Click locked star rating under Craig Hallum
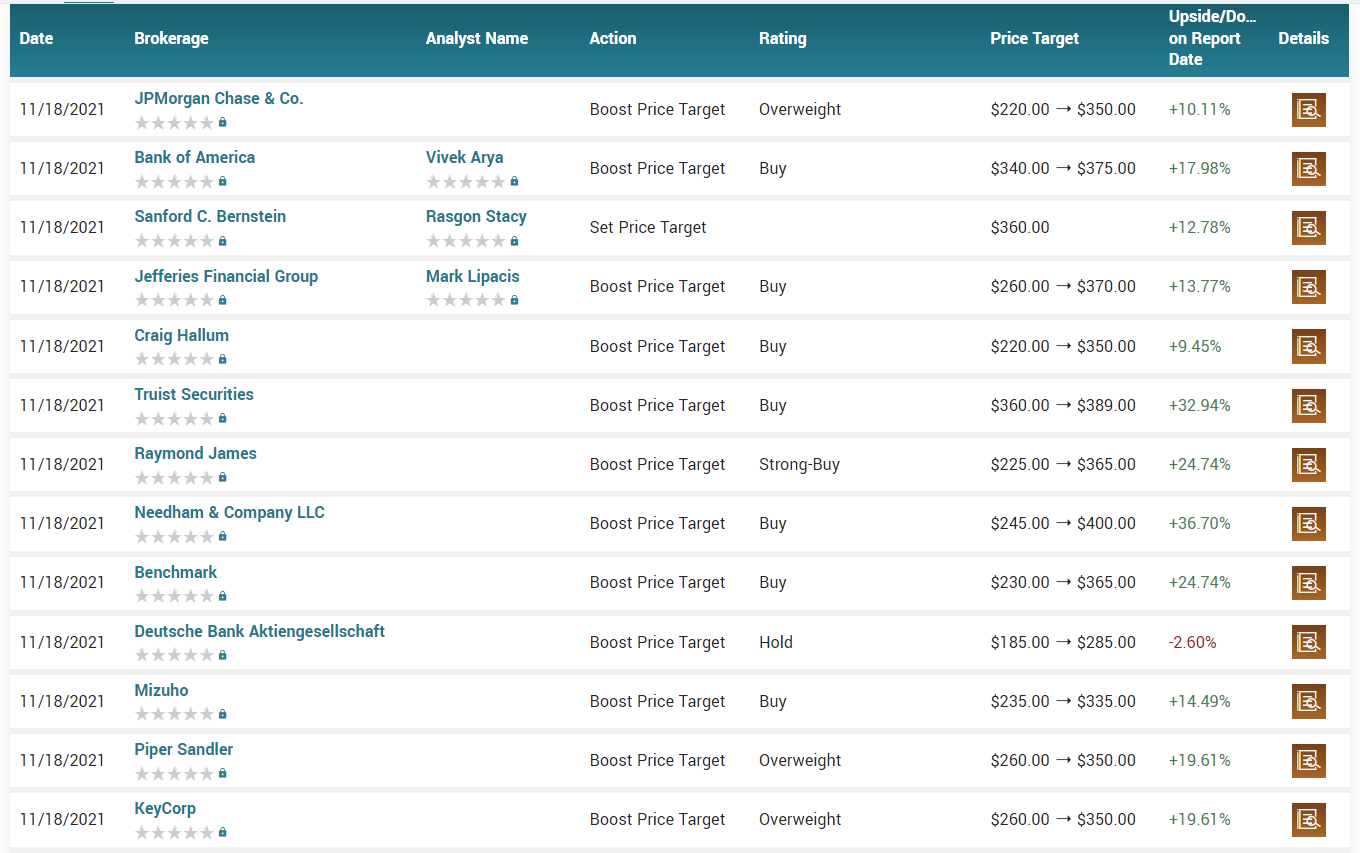Image resolution: width=1360 pixels, height=853 pixels. pos(181,359)
